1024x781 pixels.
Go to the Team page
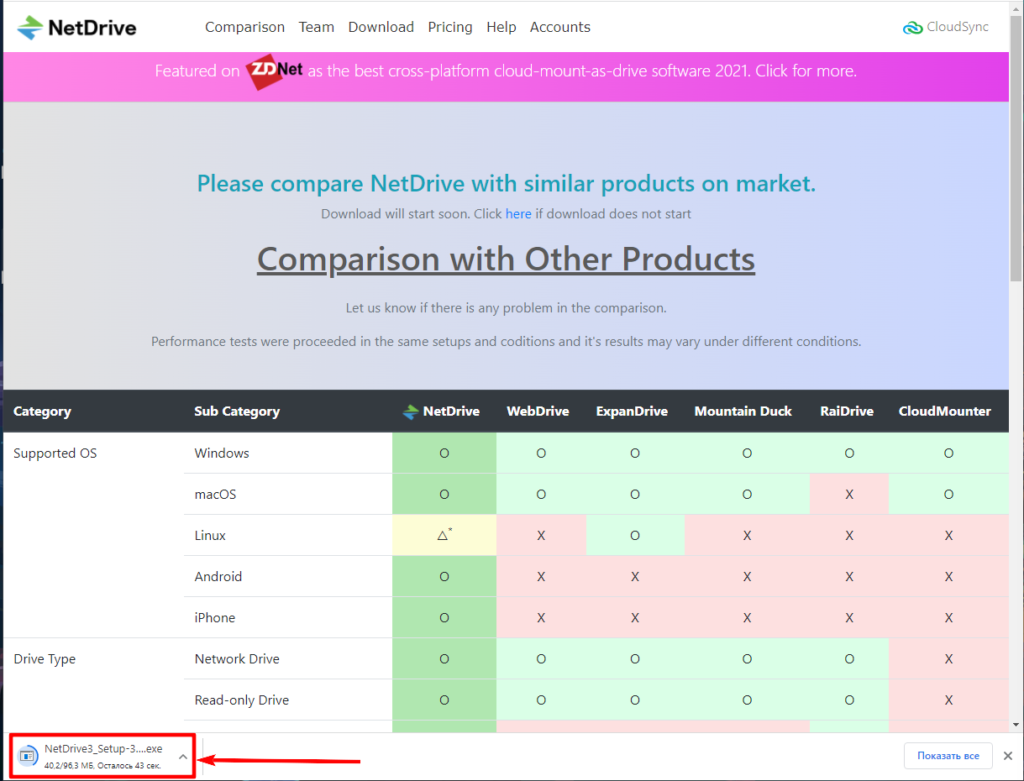[316, 27]
